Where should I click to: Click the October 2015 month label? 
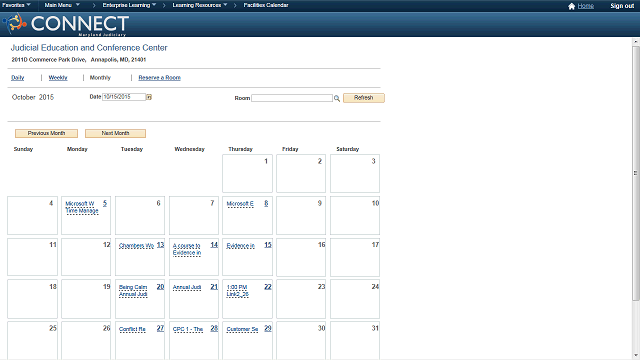33,97
